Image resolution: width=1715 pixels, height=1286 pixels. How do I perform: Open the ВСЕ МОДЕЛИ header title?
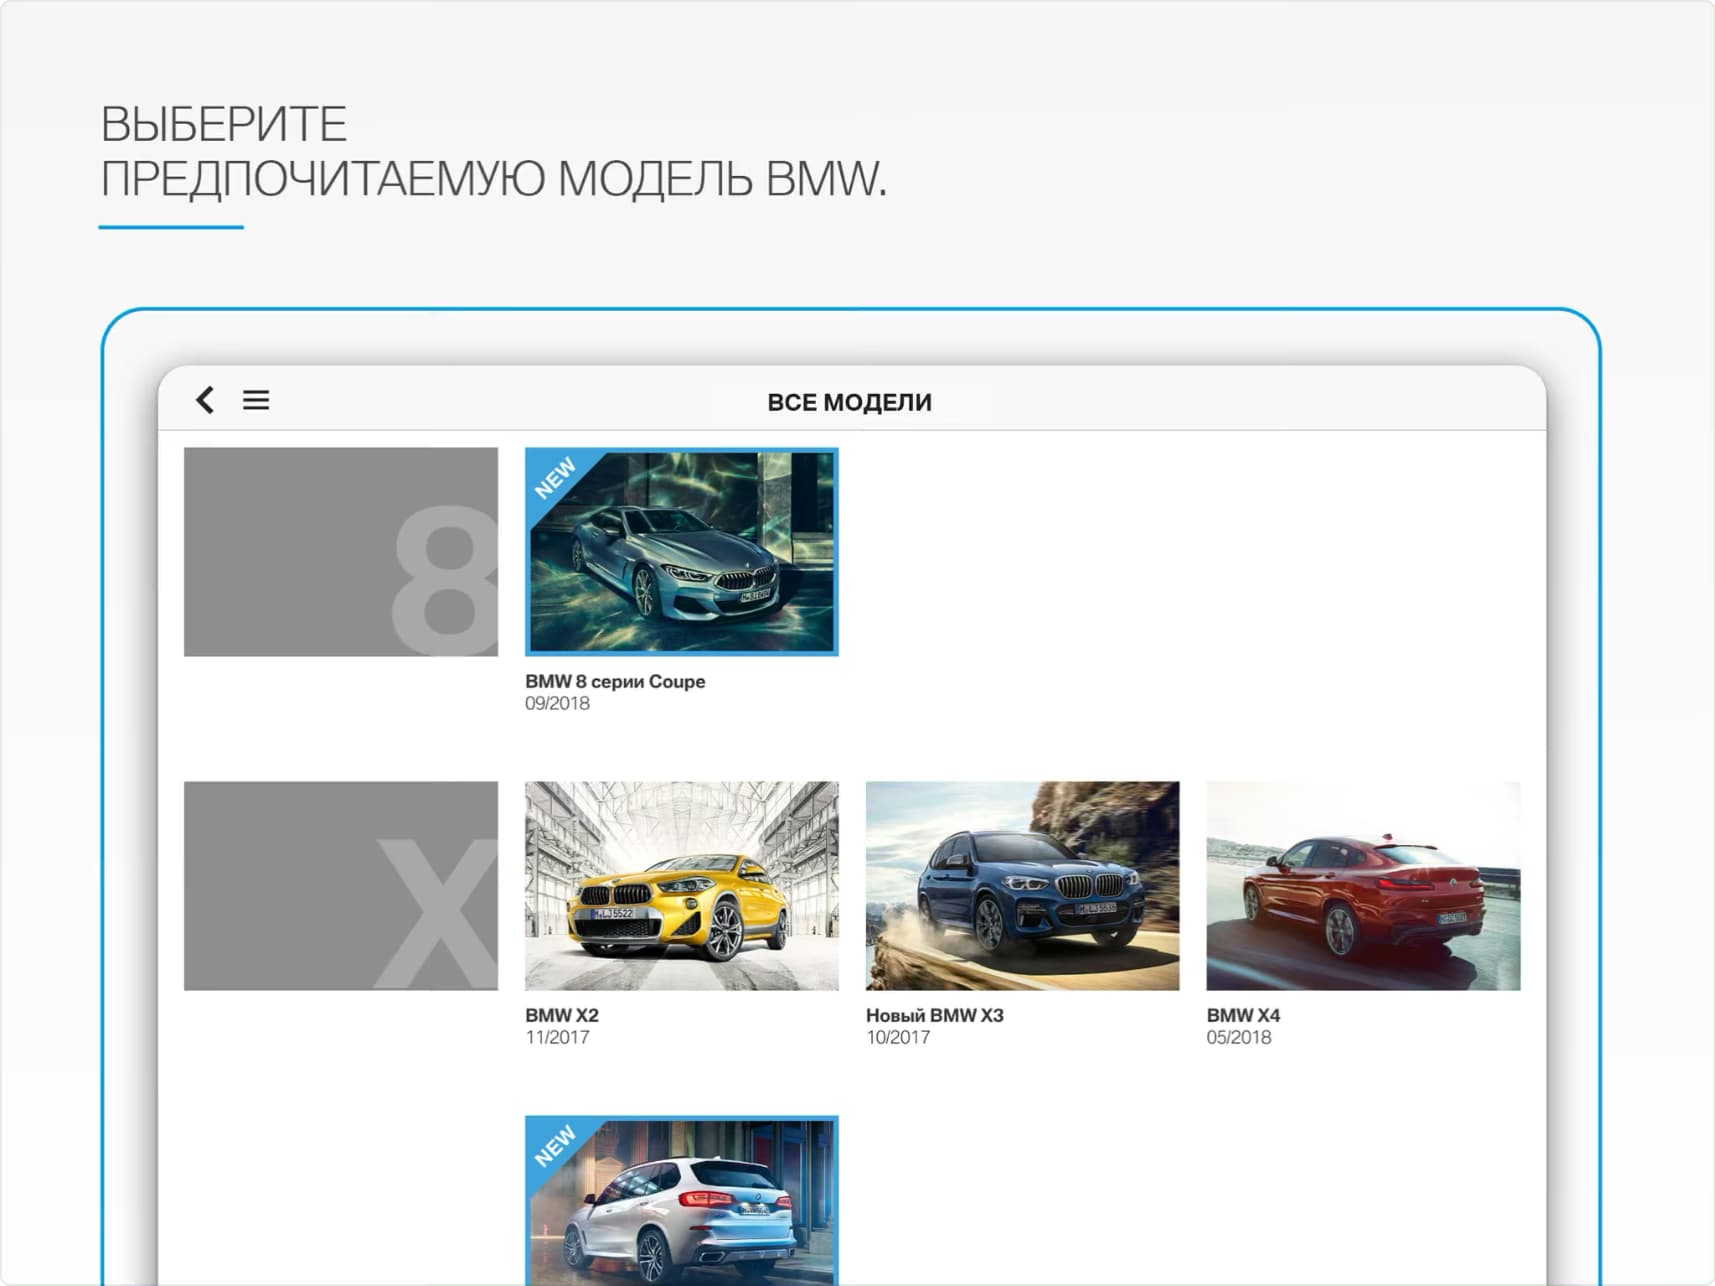point(849,402)
